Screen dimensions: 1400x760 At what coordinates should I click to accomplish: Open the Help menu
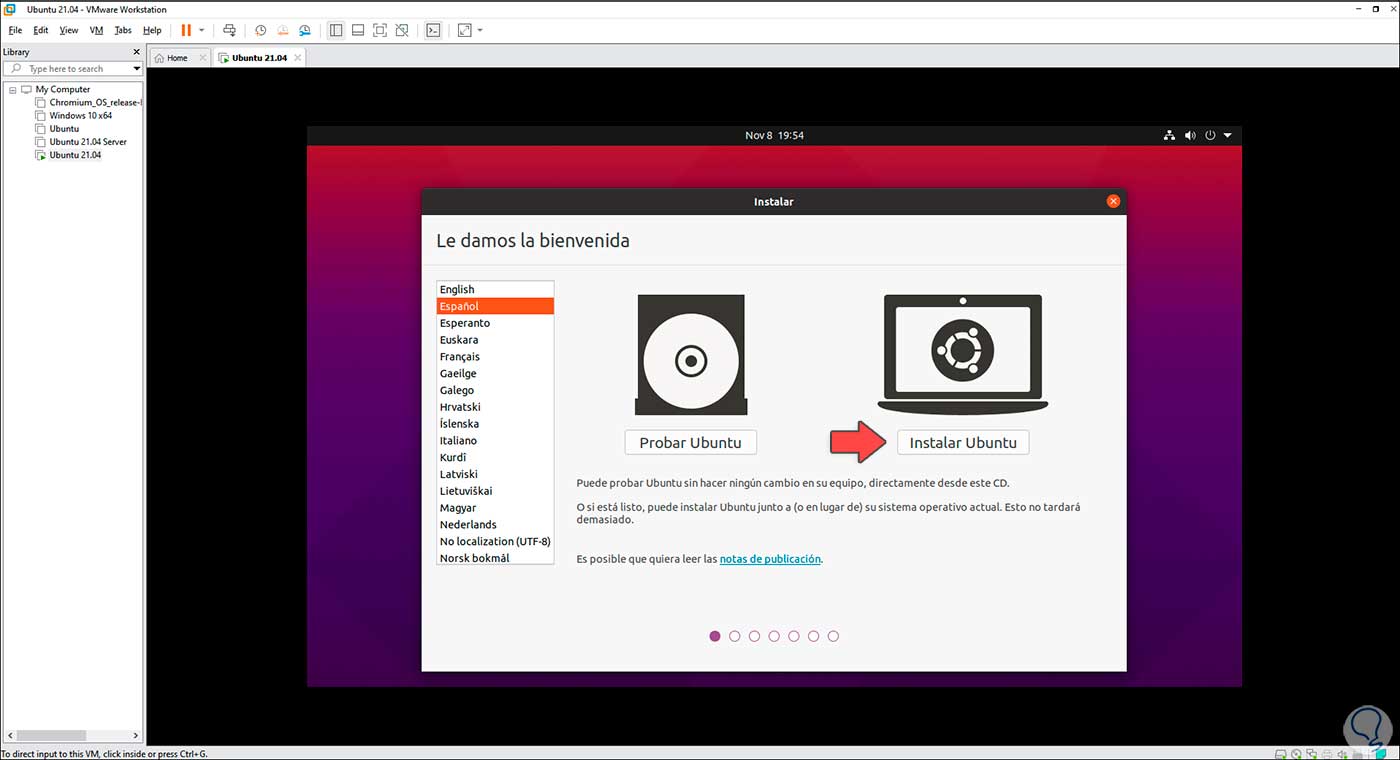coord(151,30)
